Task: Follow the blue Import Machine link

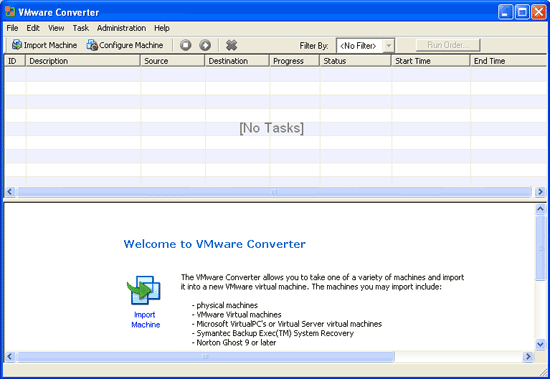Action: [146, 320]
